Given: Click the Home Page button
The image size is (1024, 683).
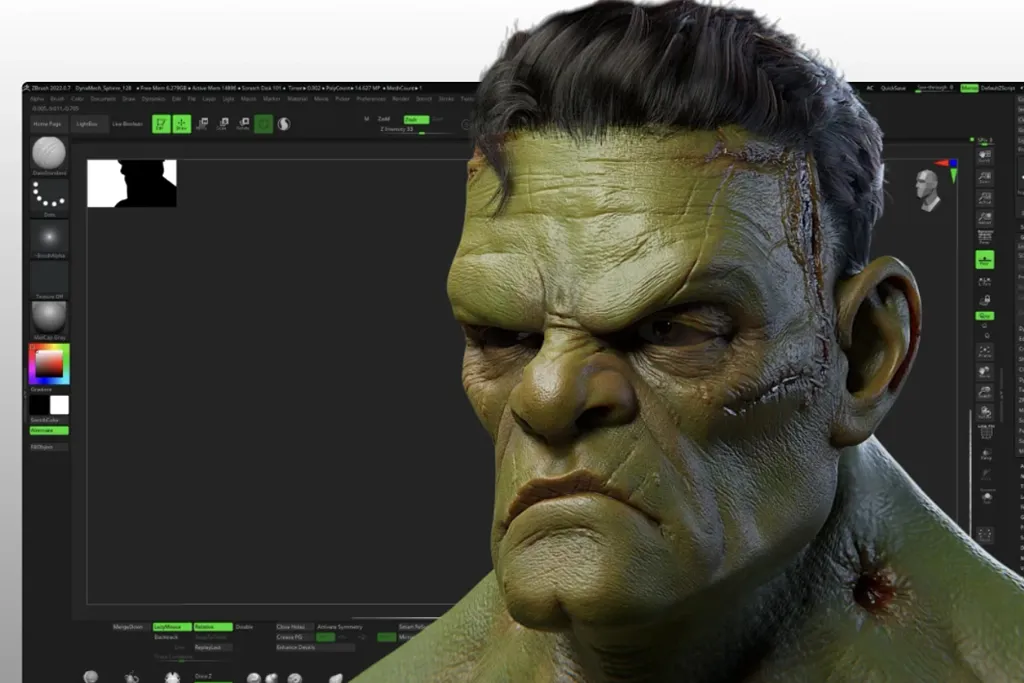Looking at the screenshot, I should point(47,124).
